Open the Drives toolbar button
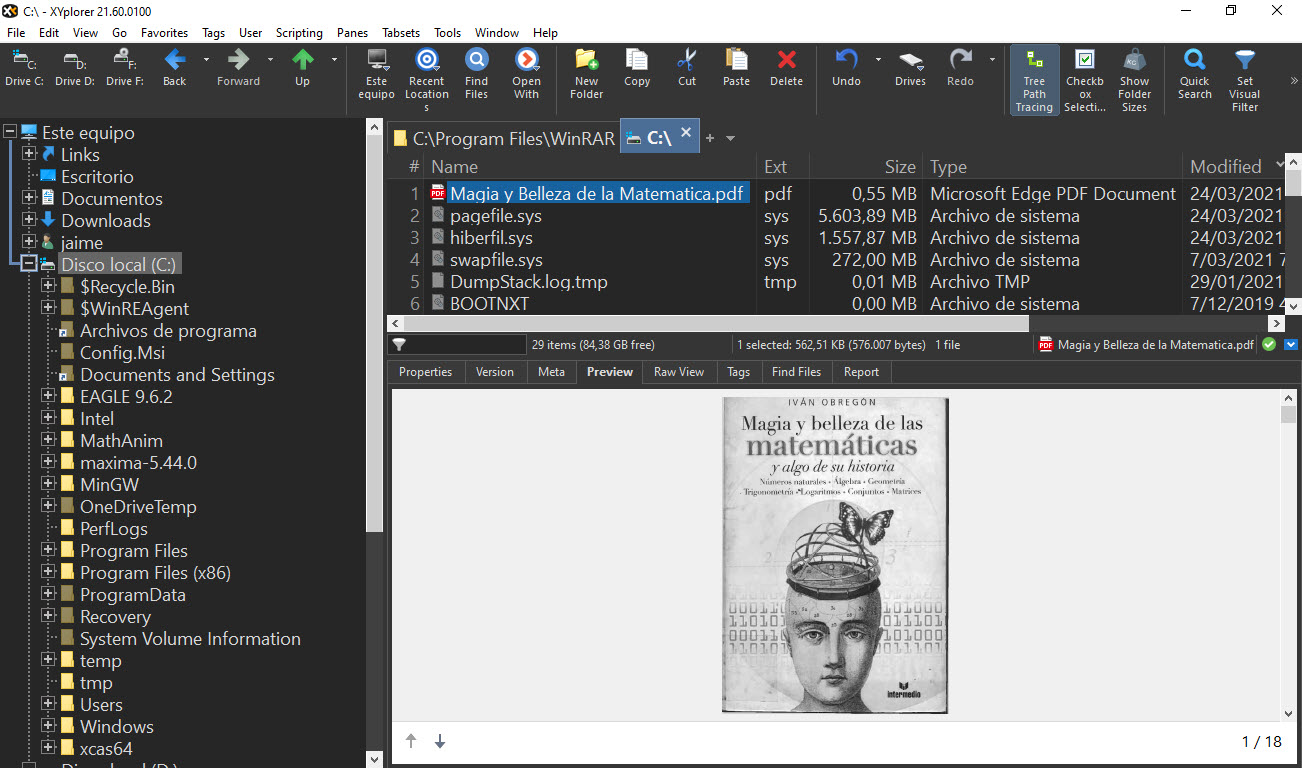Screen dimensions: 1302x768 pos(910,69)
